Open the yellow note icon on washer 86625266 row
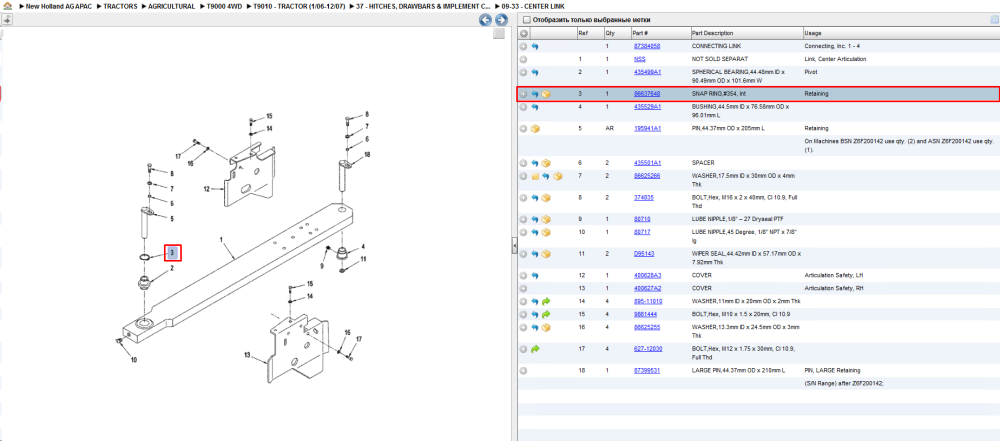Viewport: 1000px width, 441px height. click(x=535, y=176)
